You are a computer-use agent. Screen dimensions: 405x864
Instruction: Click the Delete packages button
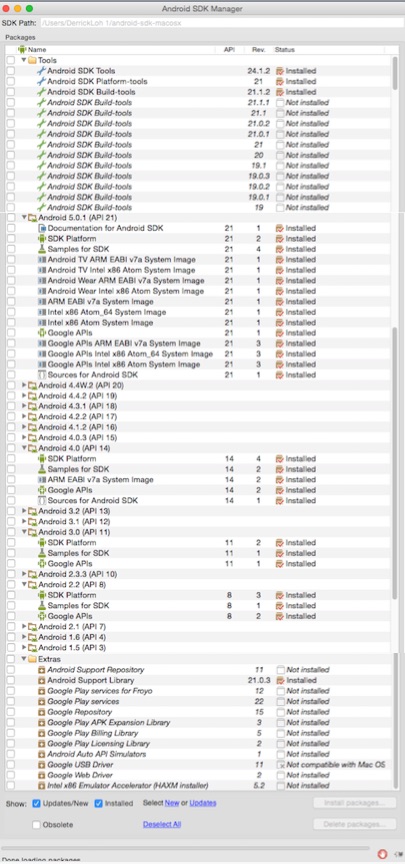pos(355,824)
